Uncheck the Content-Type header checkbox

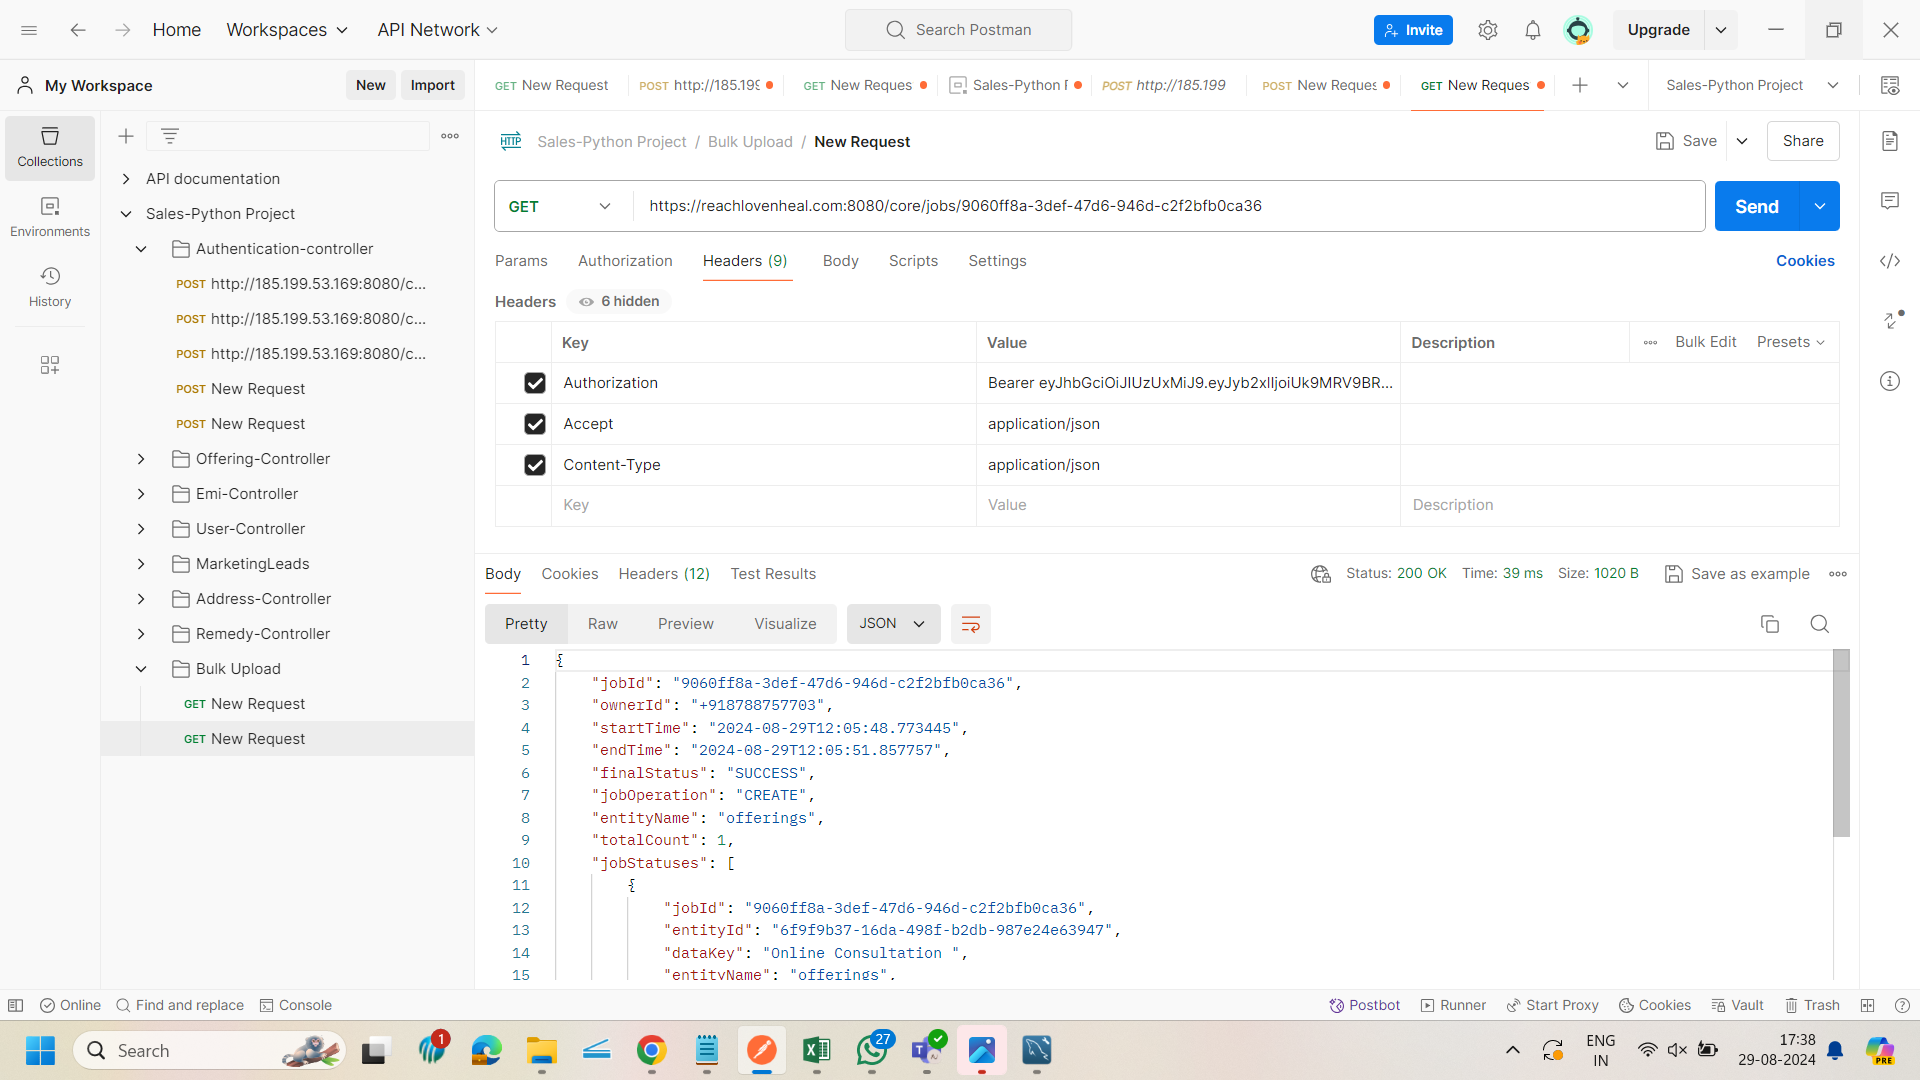535,465
